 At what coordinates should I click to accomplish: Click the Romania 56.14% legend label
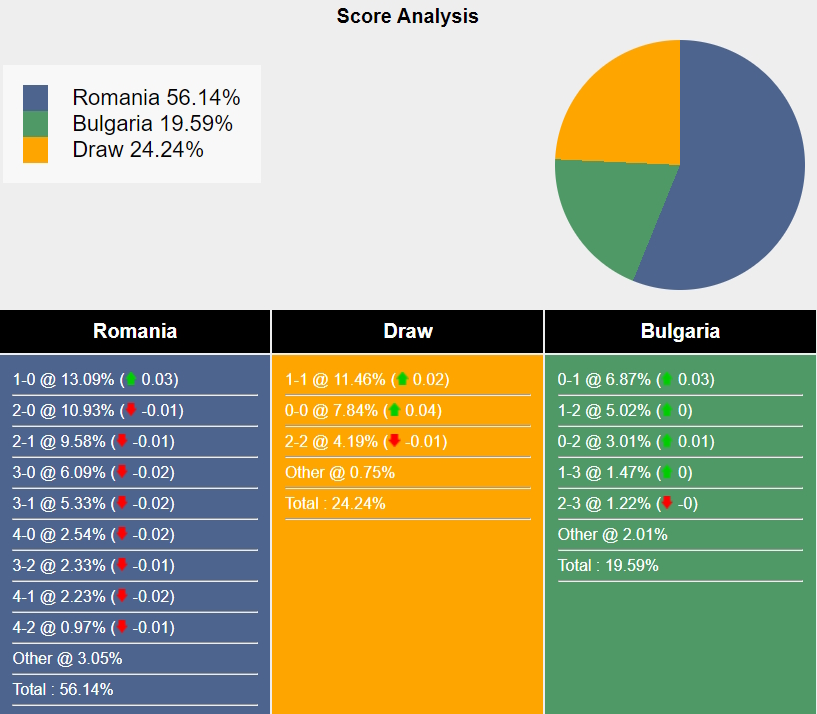[156, 98]
